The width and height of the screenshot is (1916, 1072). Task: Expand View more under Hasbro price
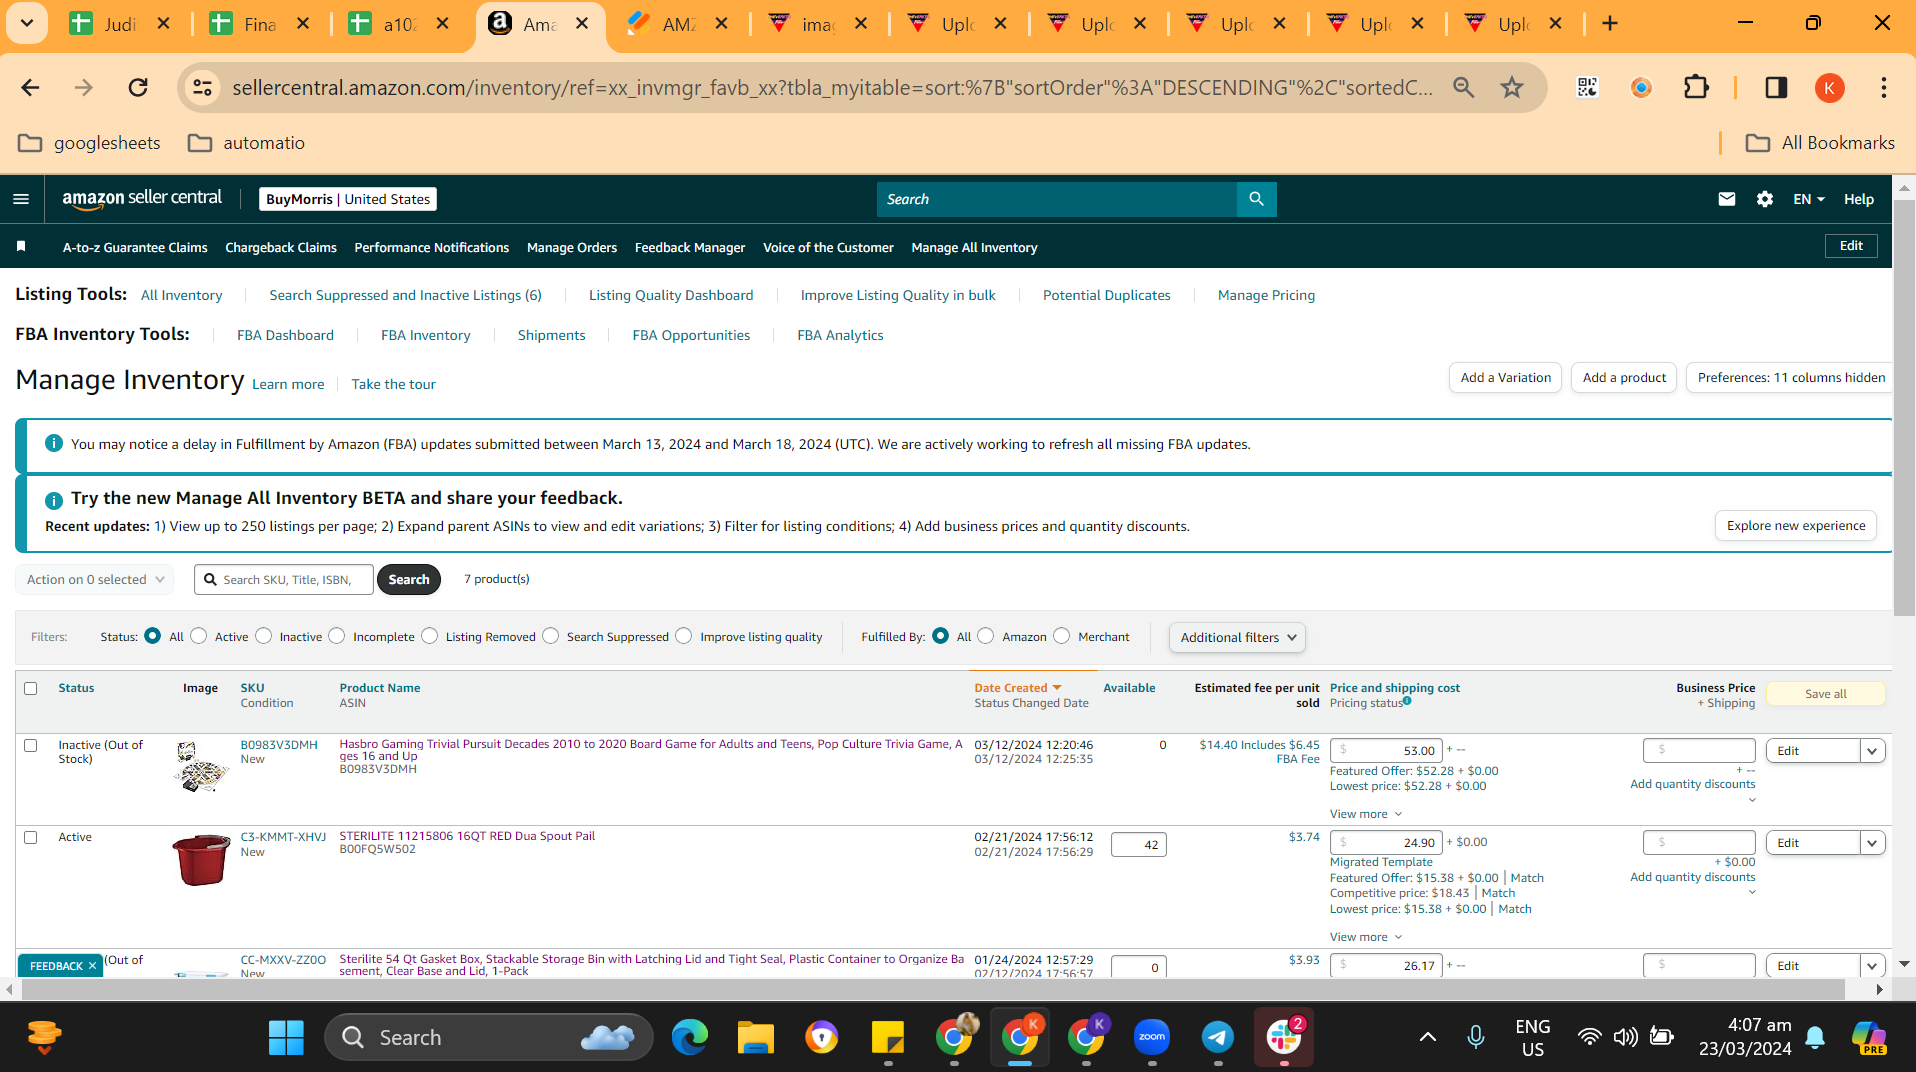pyautogui.click(x=1366, y=814)
